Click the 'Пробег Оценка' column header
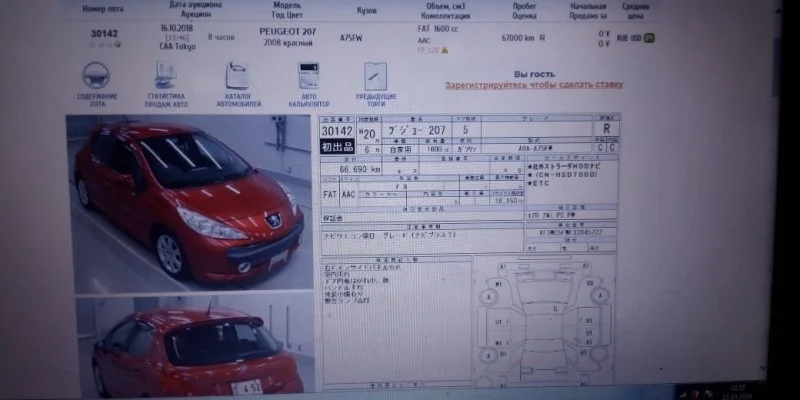 [x=524, y=10]
